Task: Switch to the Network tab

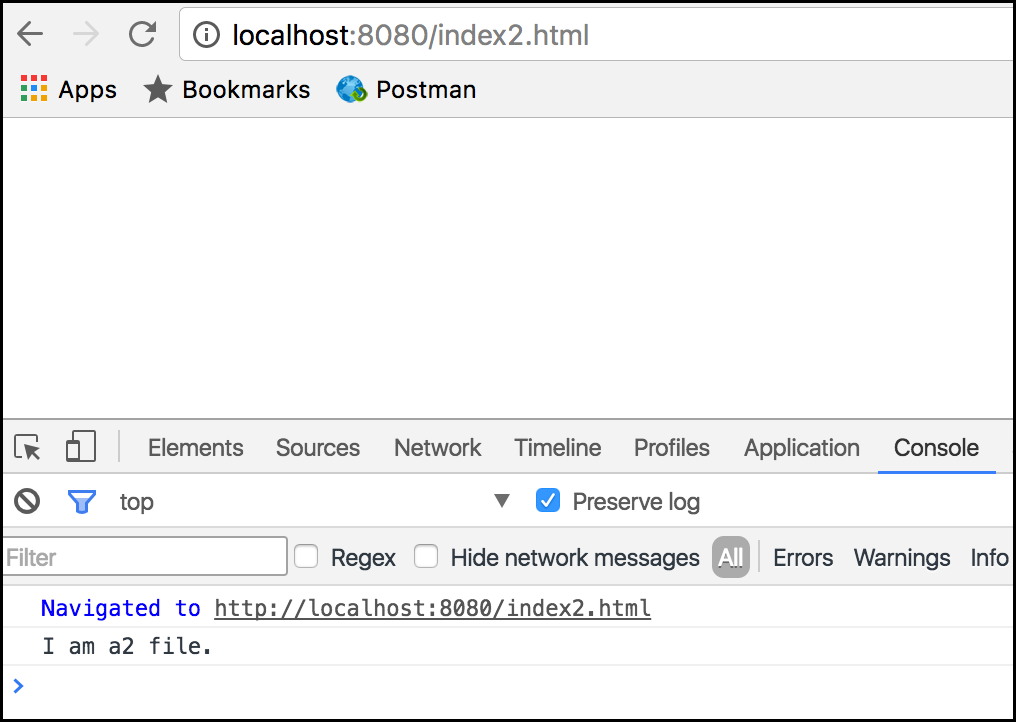Action: click(437, 448)
